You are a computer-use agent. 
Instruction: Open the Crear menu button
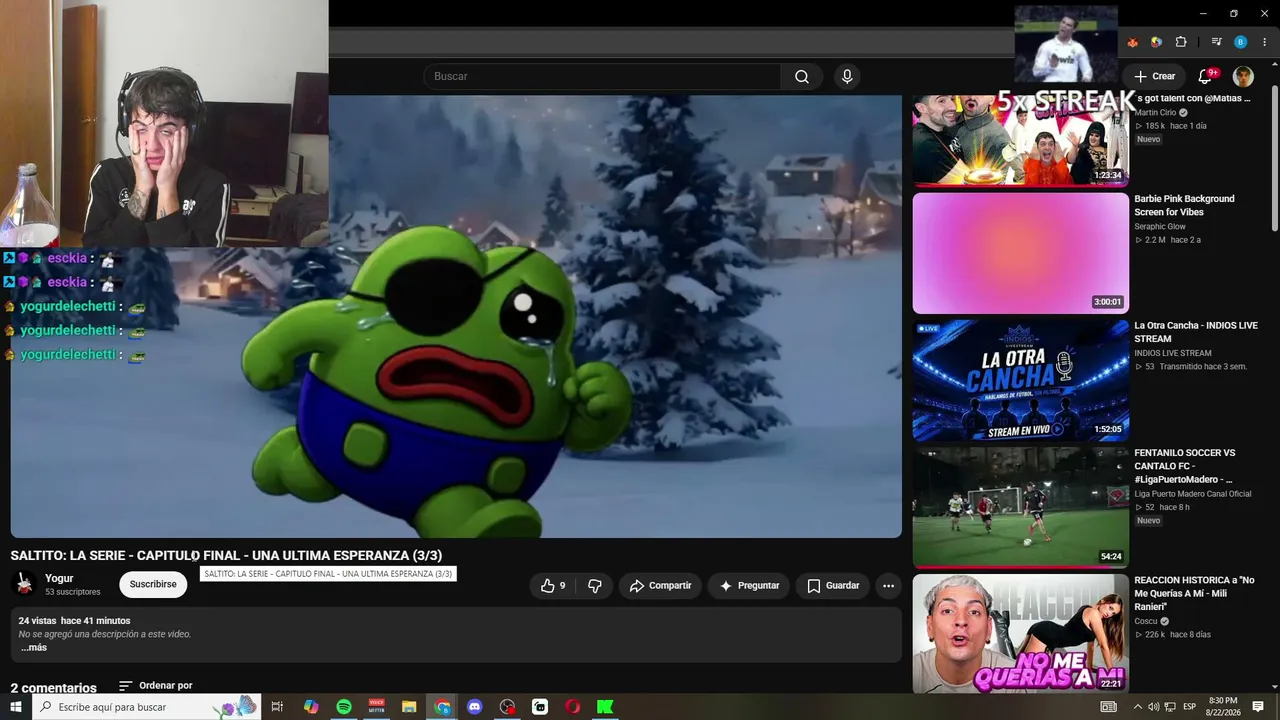(x=1154, y=77)
